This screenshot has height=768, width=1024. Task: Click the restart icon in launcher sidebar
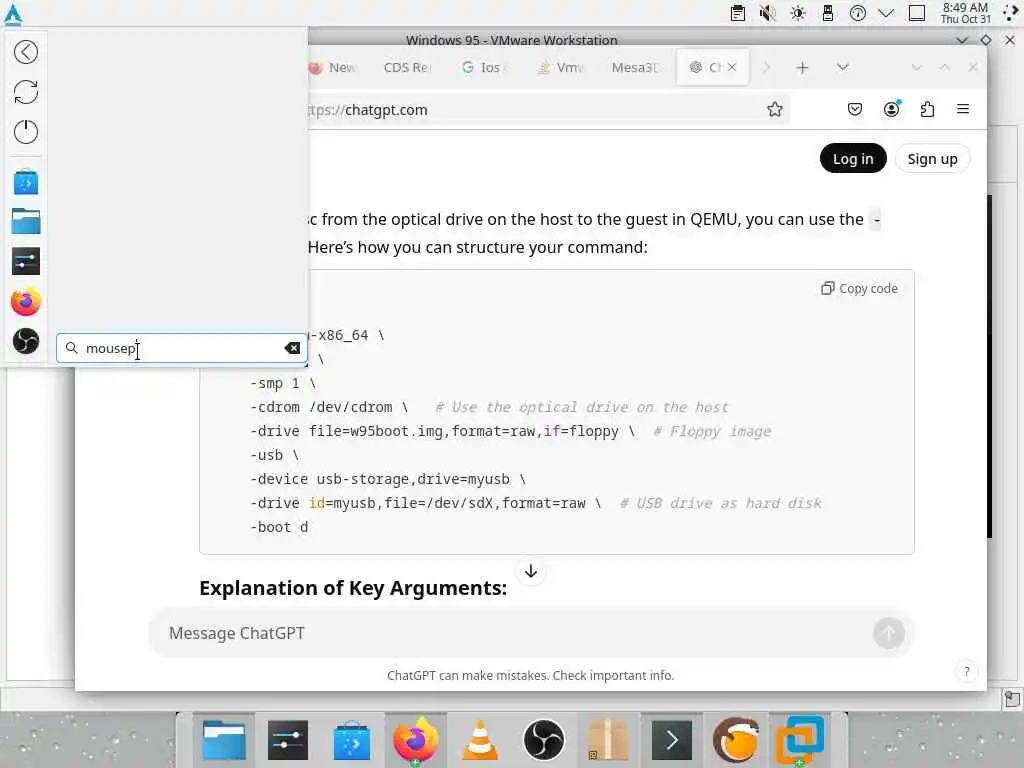26,92
